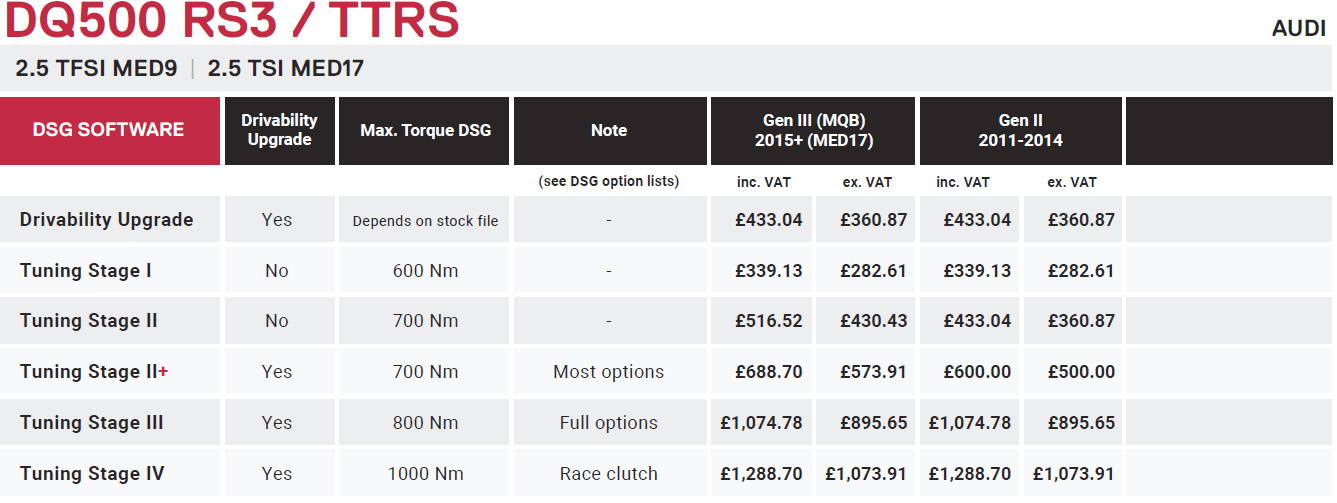The height and width of the screenshot is (503, 1337).
Task: Click the 2.5 TSI MED17 engine label
Action: 286,69
